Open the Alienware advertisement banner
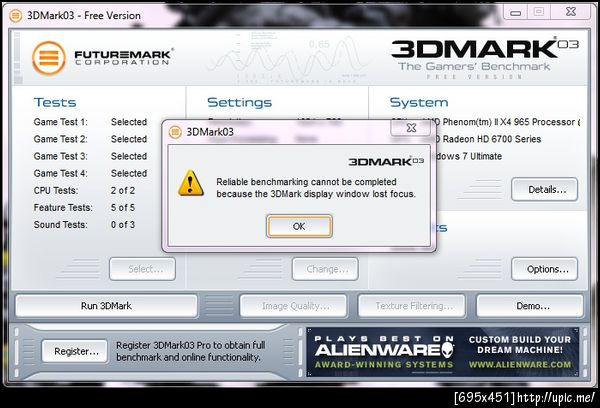The image size is (600, 408). click(x=442, y=352)
